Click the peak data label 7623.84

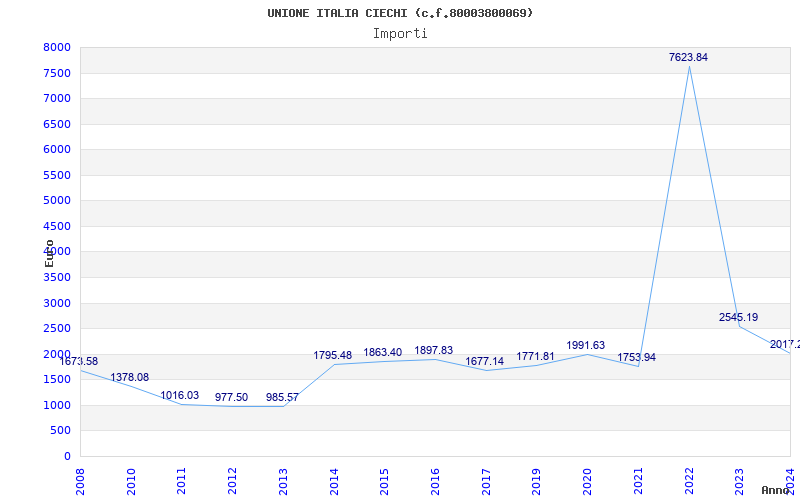(x=688, y=57)
